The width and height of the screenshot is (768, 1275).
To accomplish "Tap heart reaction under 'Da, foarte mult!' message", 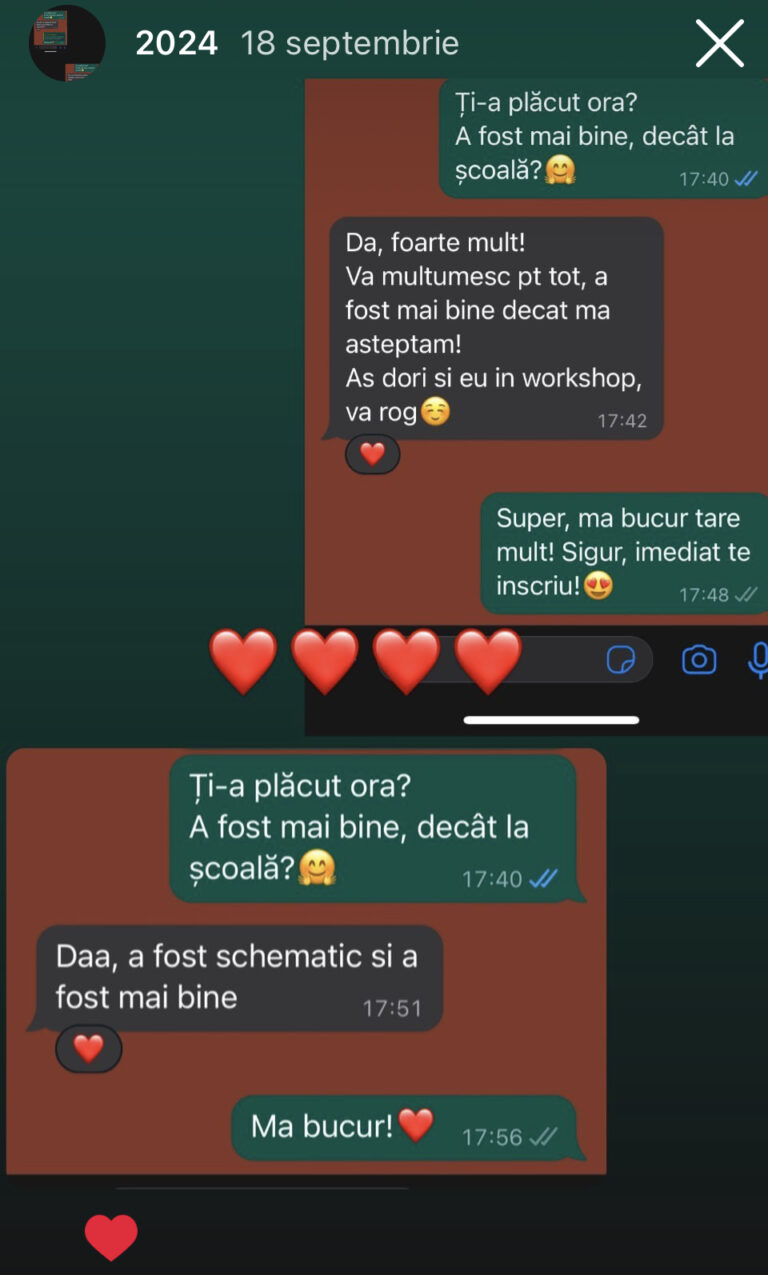I will (372, 454).
